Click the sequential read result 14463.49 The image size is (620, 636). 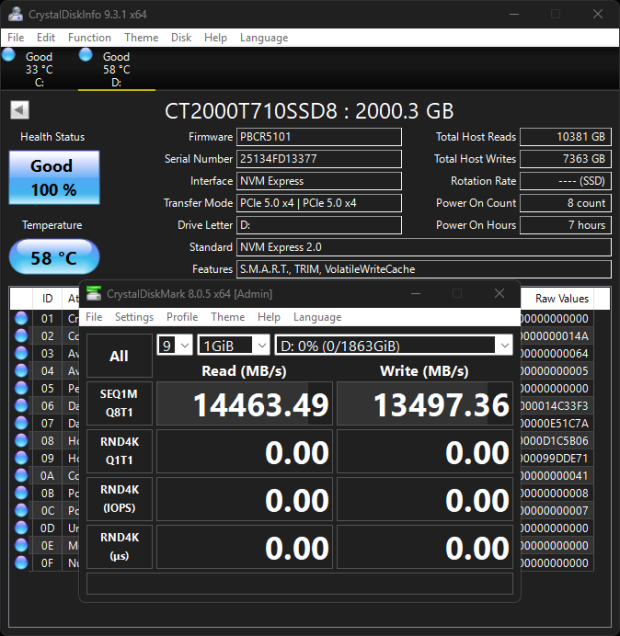(245, 404)
